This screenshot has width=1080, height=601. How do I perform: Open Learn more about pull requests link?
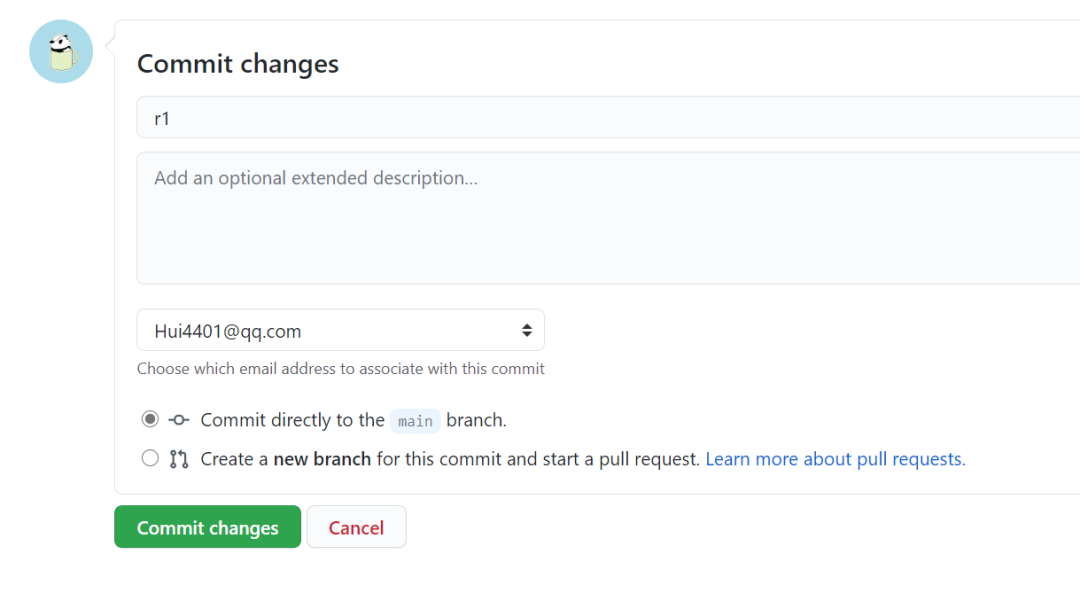[x=835, y=459]
